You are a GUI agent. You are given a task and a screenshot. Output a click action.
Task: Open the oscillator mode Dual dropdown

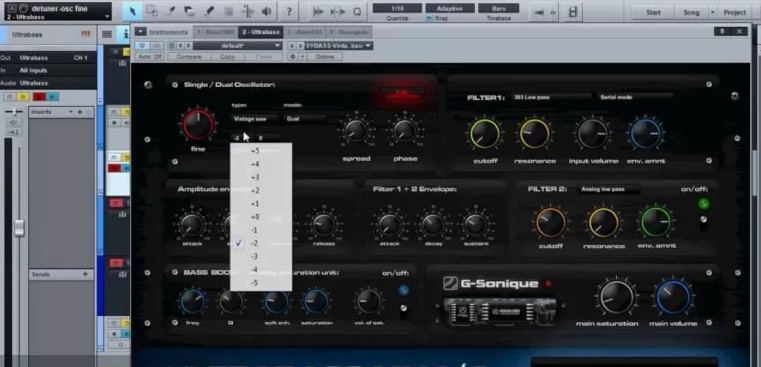coord(305,118)
